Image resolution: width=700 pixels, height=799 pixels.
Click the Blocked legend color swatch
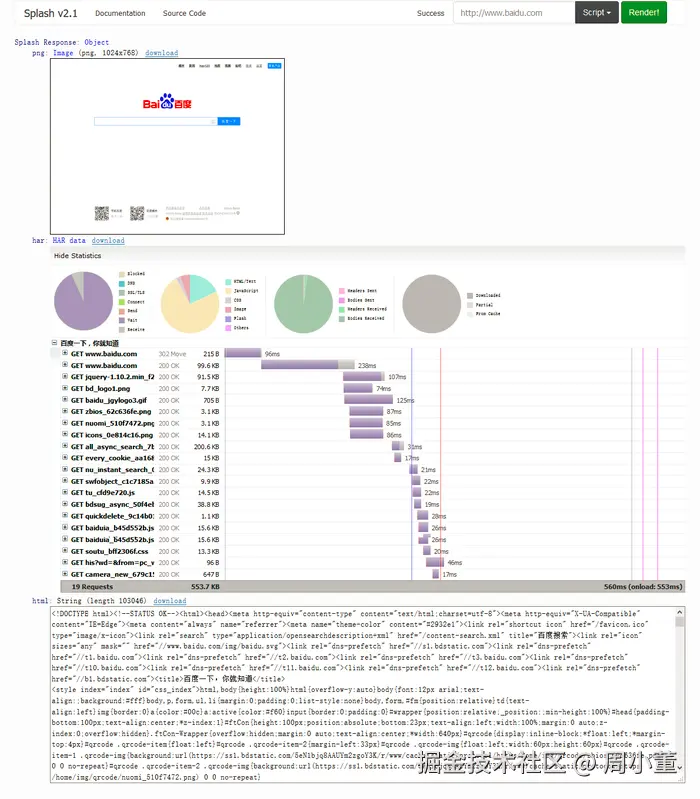pos(122,274)
